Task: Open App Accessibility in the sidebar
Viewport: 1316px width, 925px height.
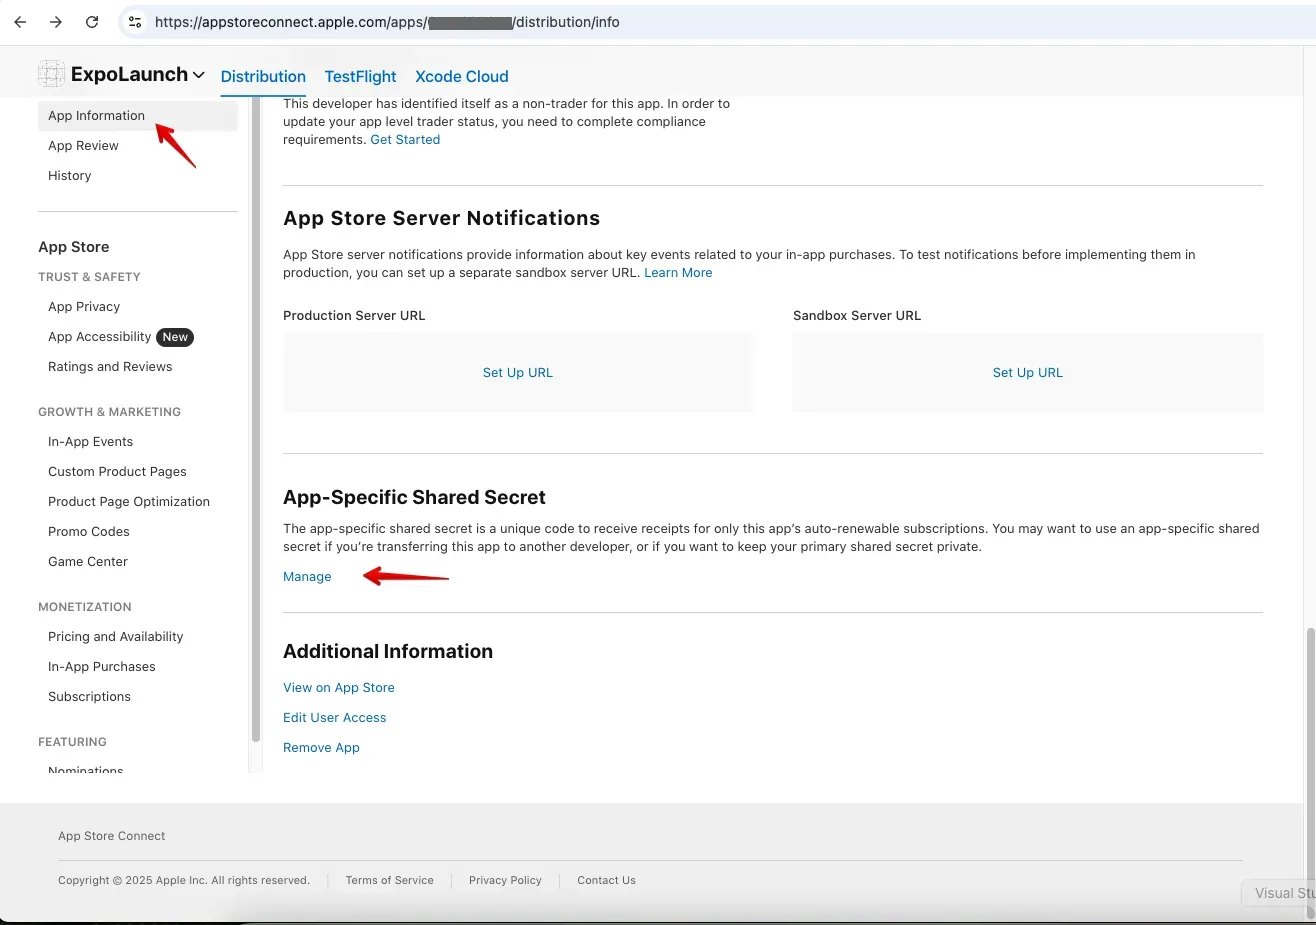Action: 100,337
